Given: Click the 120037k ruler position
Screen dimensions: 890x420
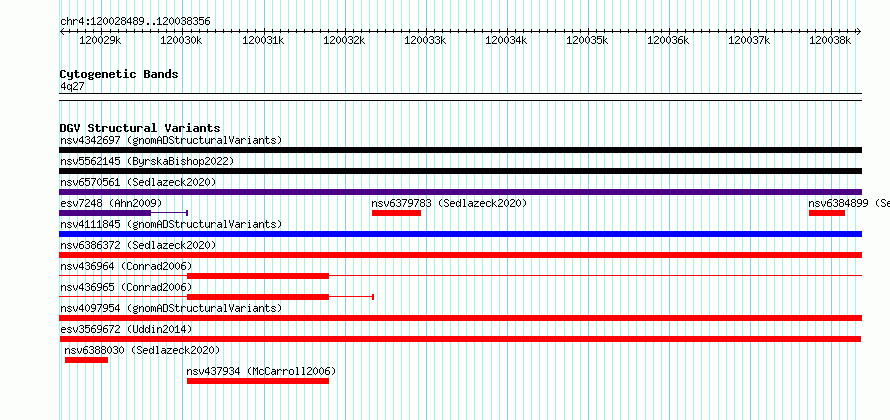Looking at the screenshot, I should [x=749, y=40].
